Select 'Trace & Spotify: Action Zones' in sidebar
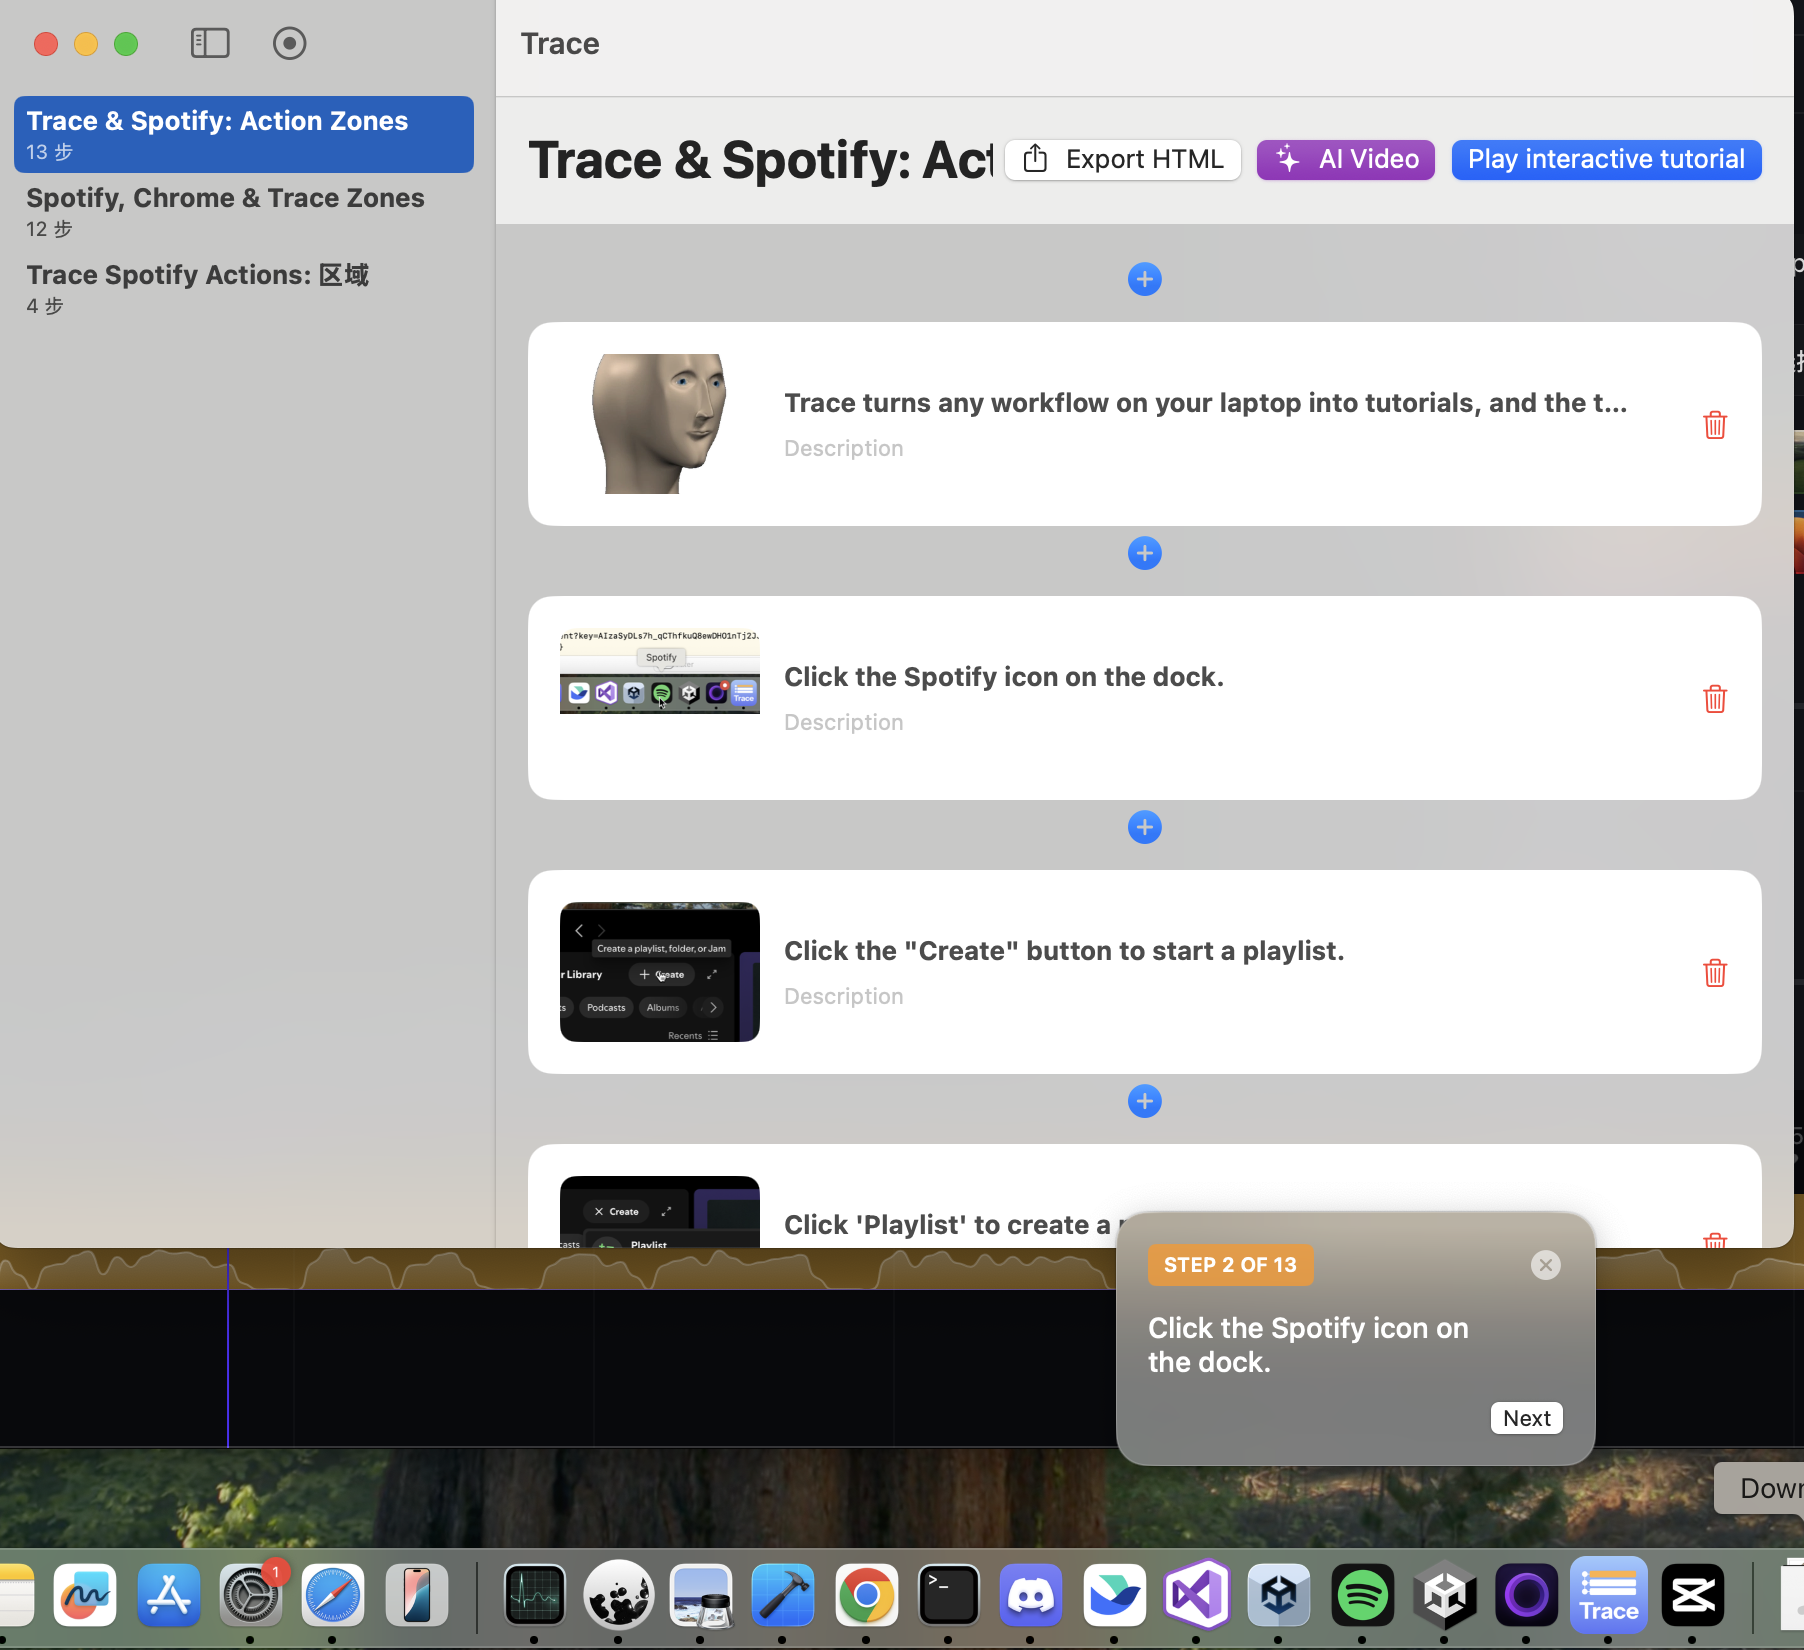This screenshot has height=1650, width=1804. (244, 134)
